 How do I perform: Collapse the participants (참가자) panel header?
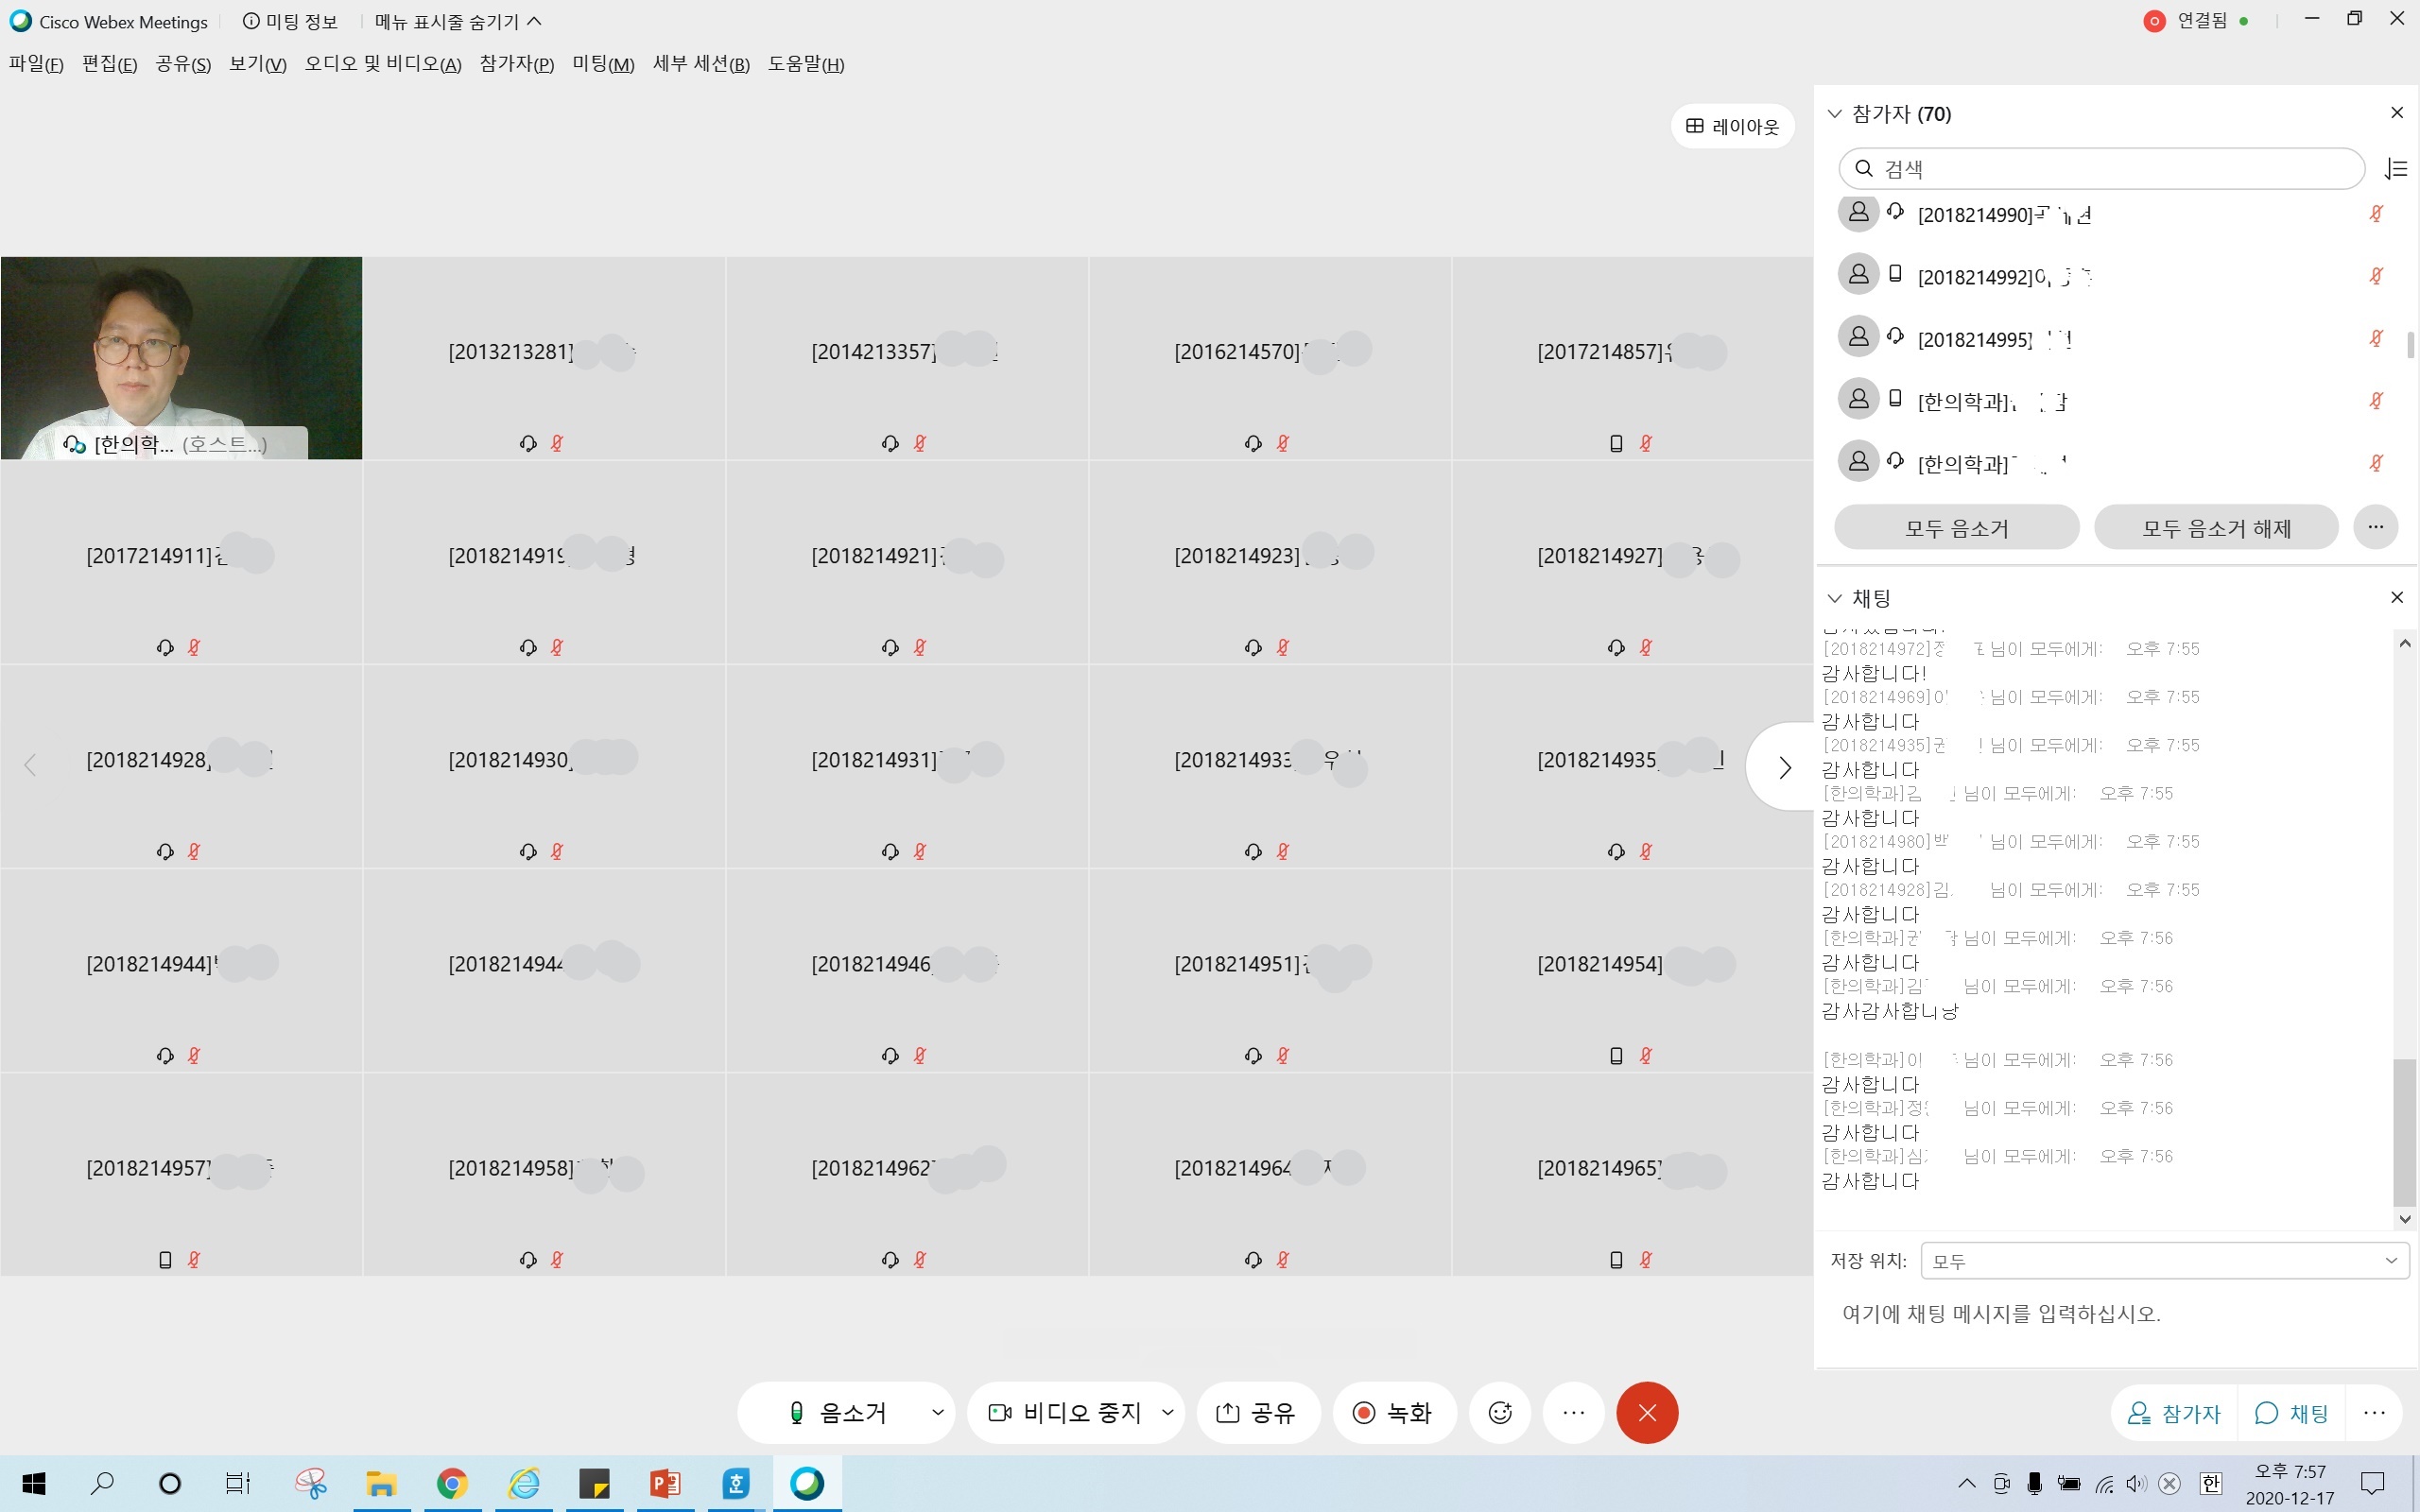click(x=1834, y=114)
